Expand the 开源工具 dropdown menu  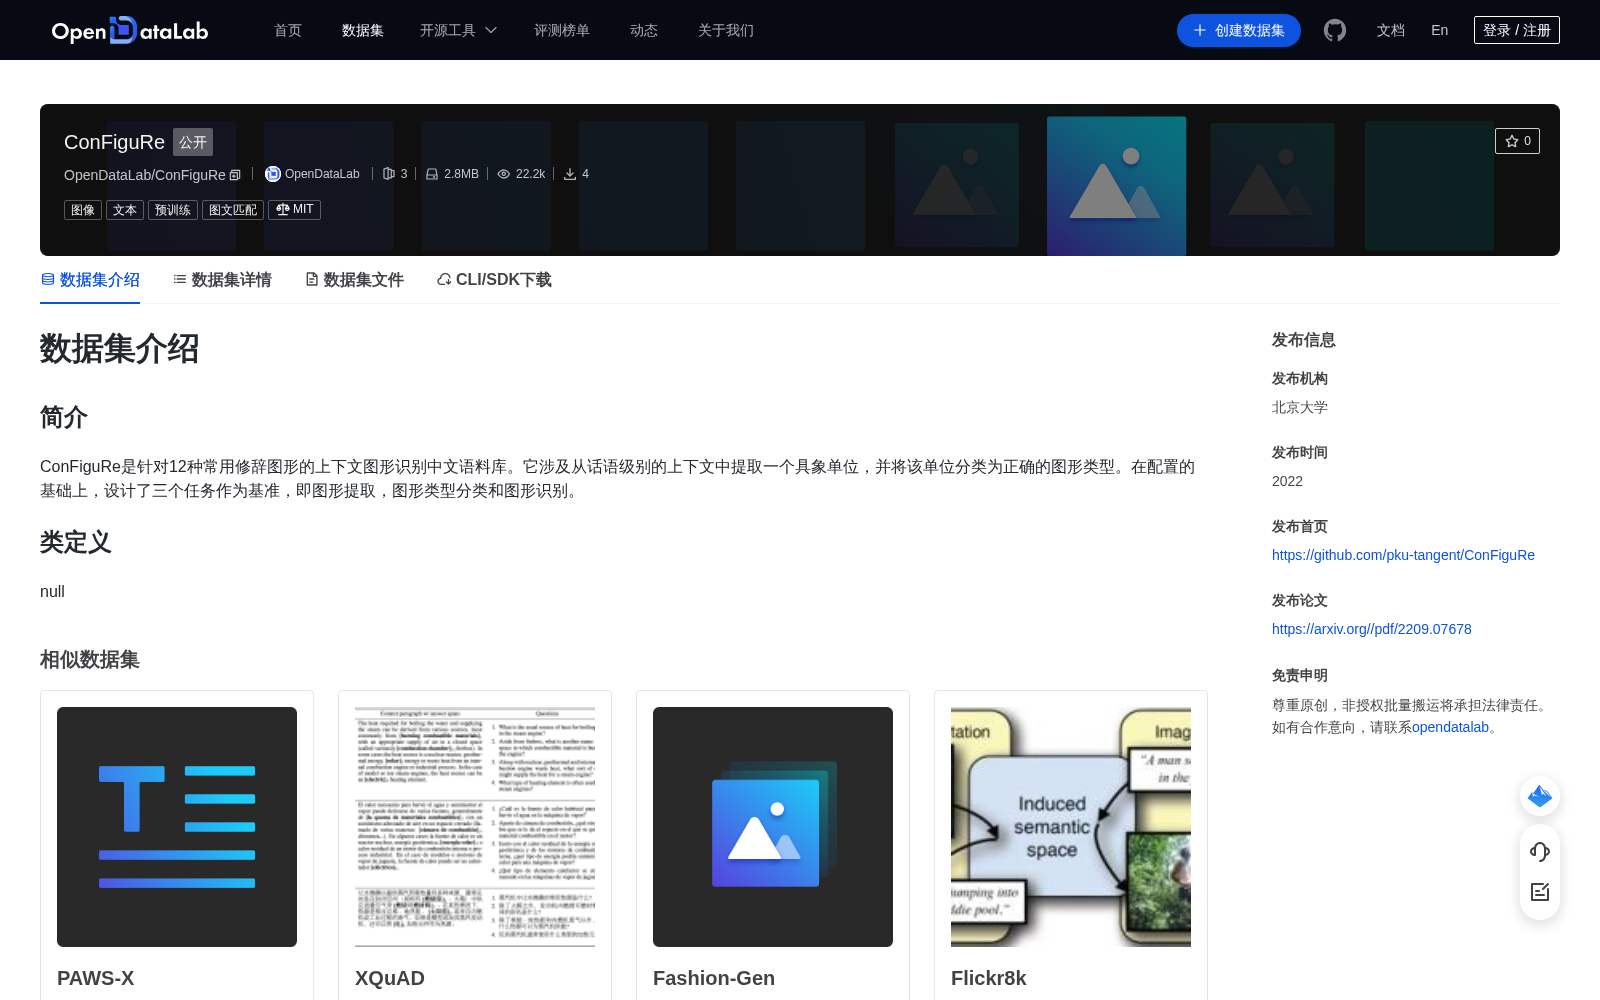point(458,30)
